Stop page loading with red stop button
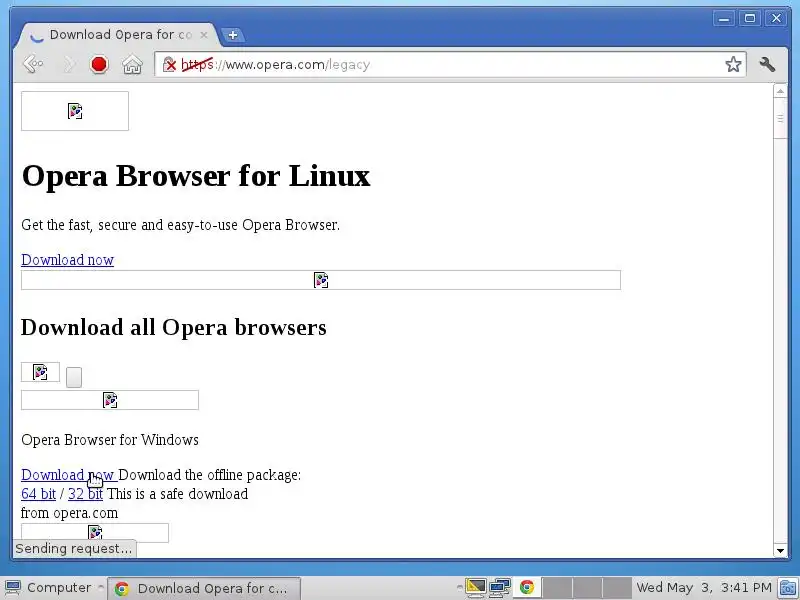The image size is (800, 600). click(x=99, y=64)
